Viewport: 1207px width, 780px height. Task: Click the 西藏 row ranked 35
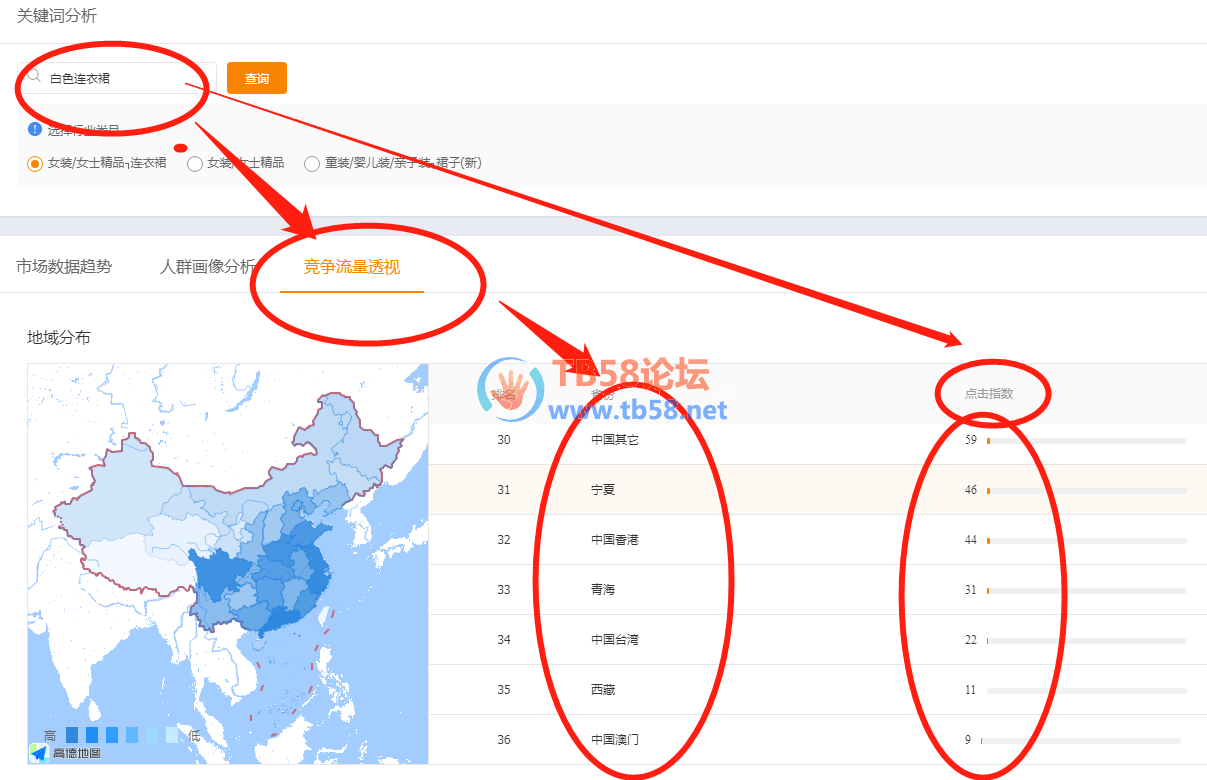(603, 690)
